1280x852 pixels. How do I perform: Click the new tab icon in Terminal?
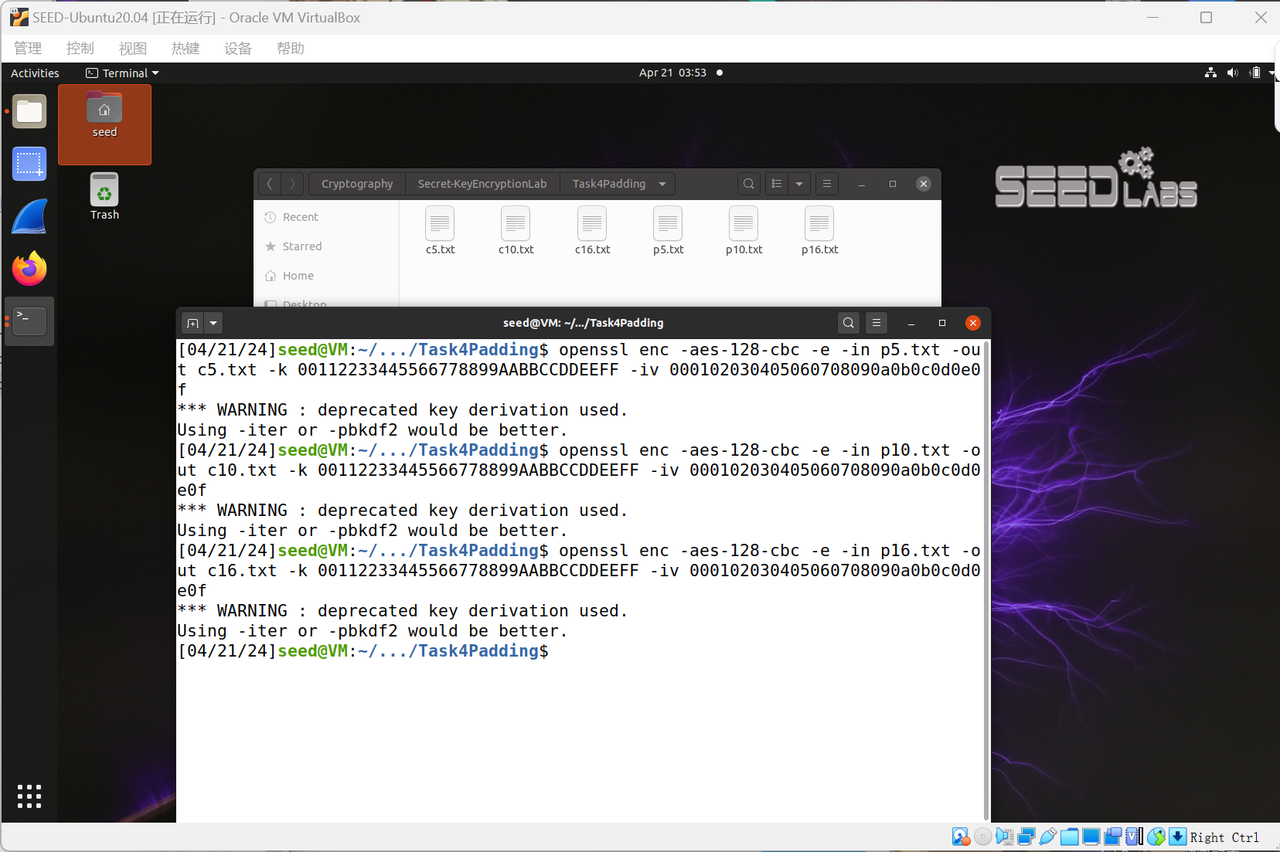[x=193, y=323]
